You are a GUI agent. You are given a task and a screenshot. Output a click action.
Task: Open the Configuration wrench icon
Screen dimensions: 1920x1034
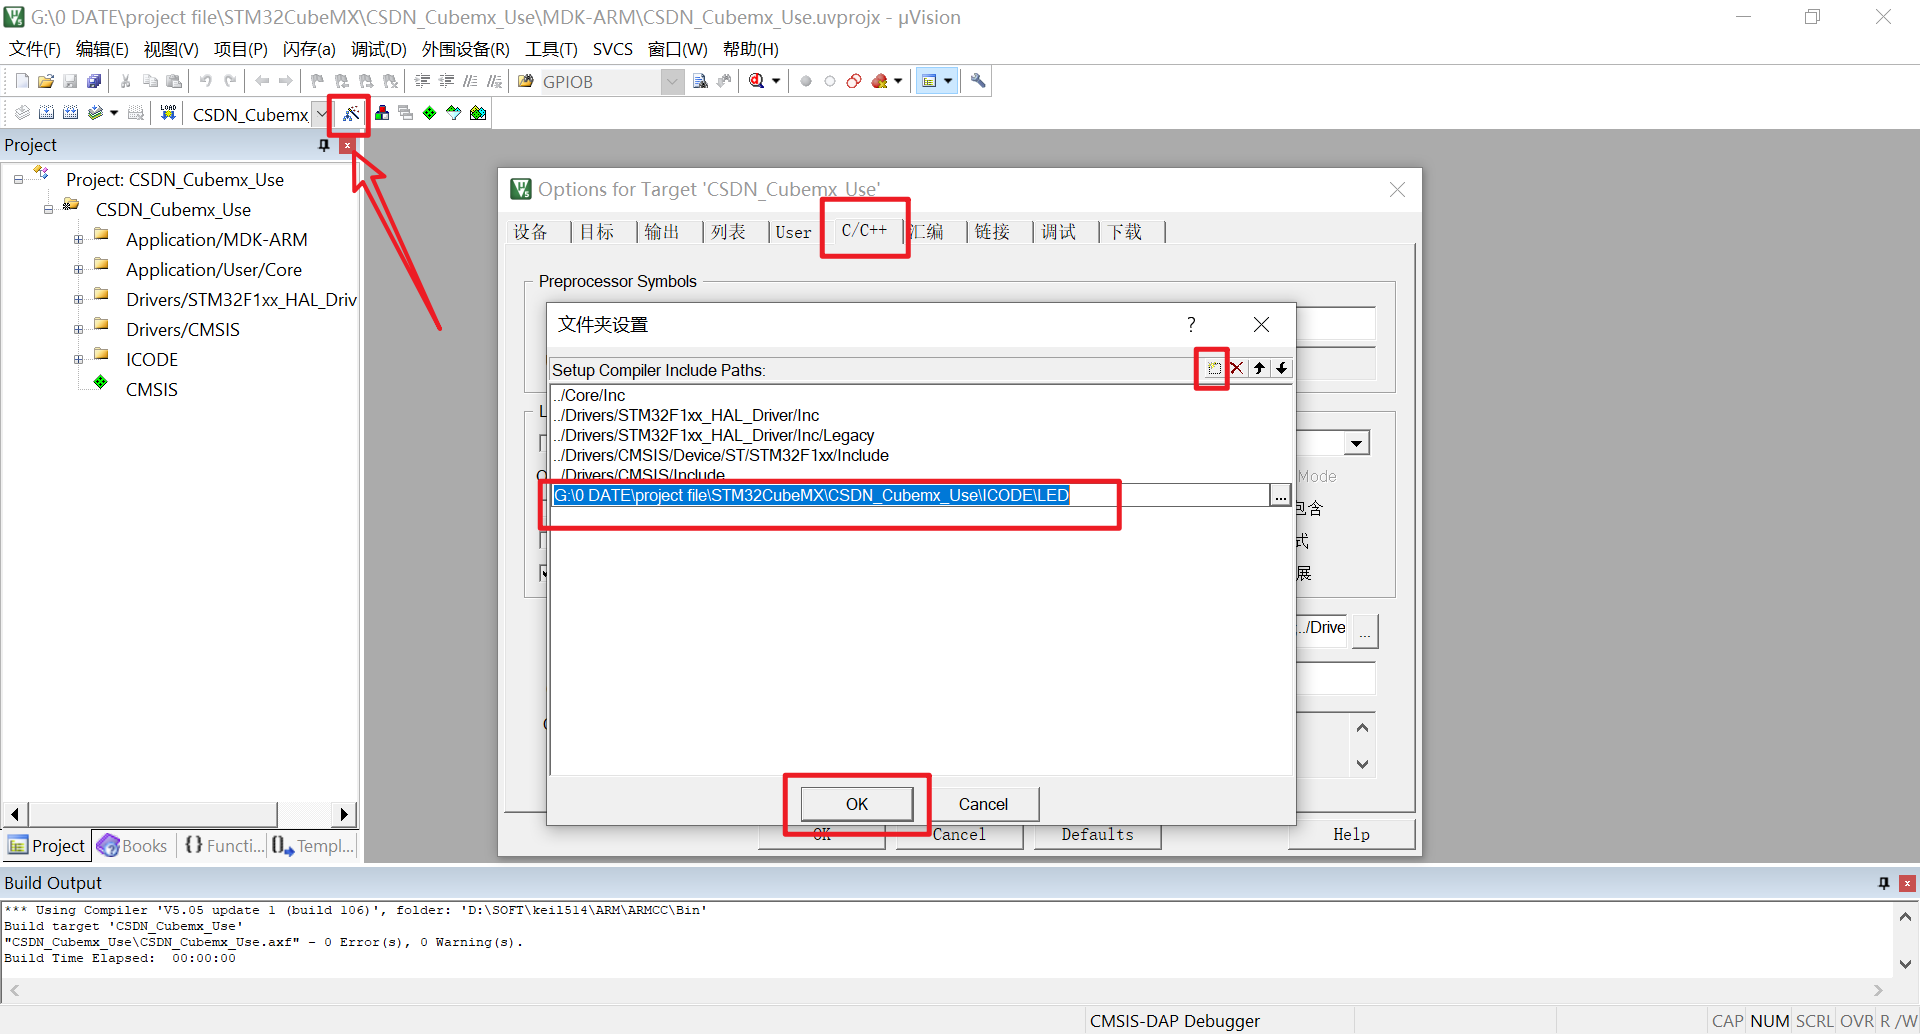(978, 81)
